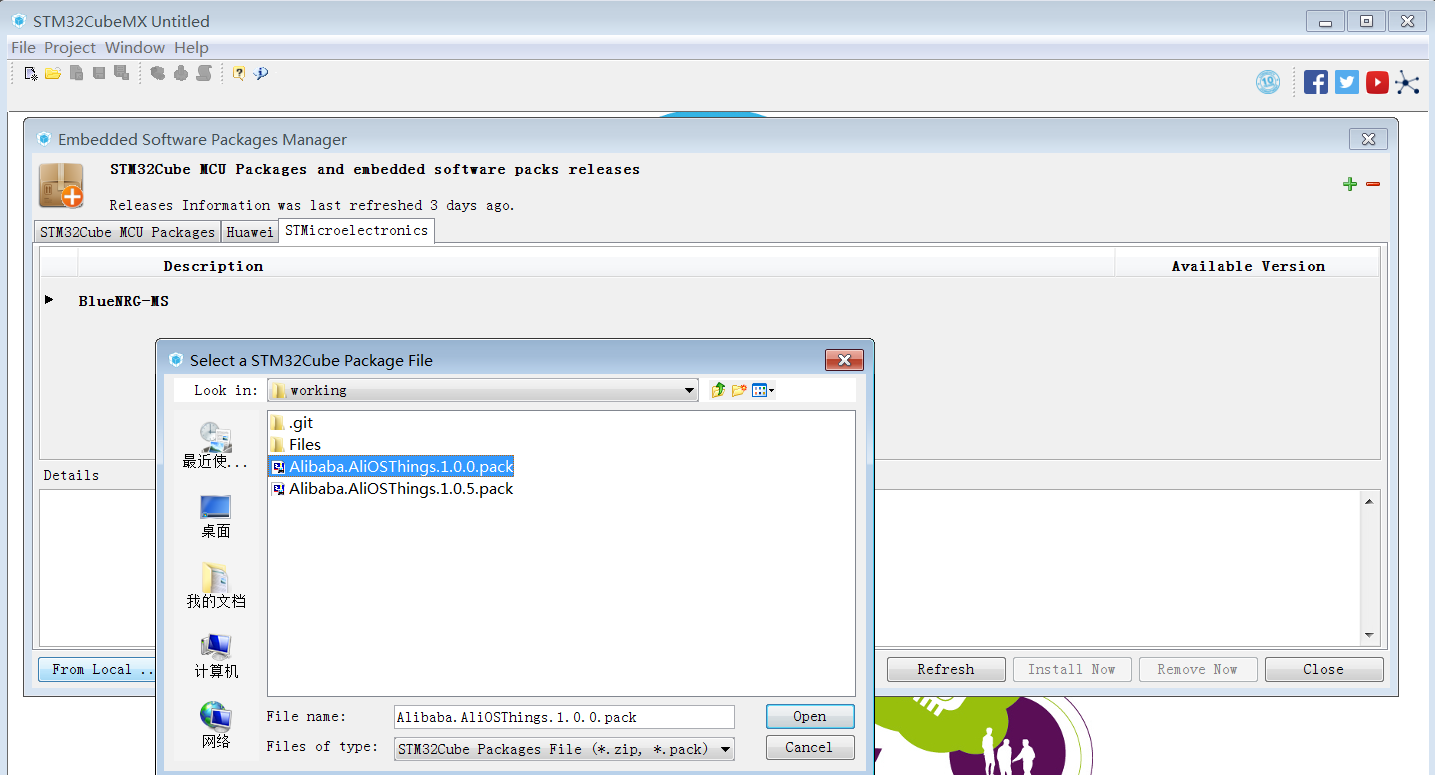This screenshot has width=1435, height=775.
Task: Close the Select a STM32Cube Package File dialog
Action: (x=844, y=360)
